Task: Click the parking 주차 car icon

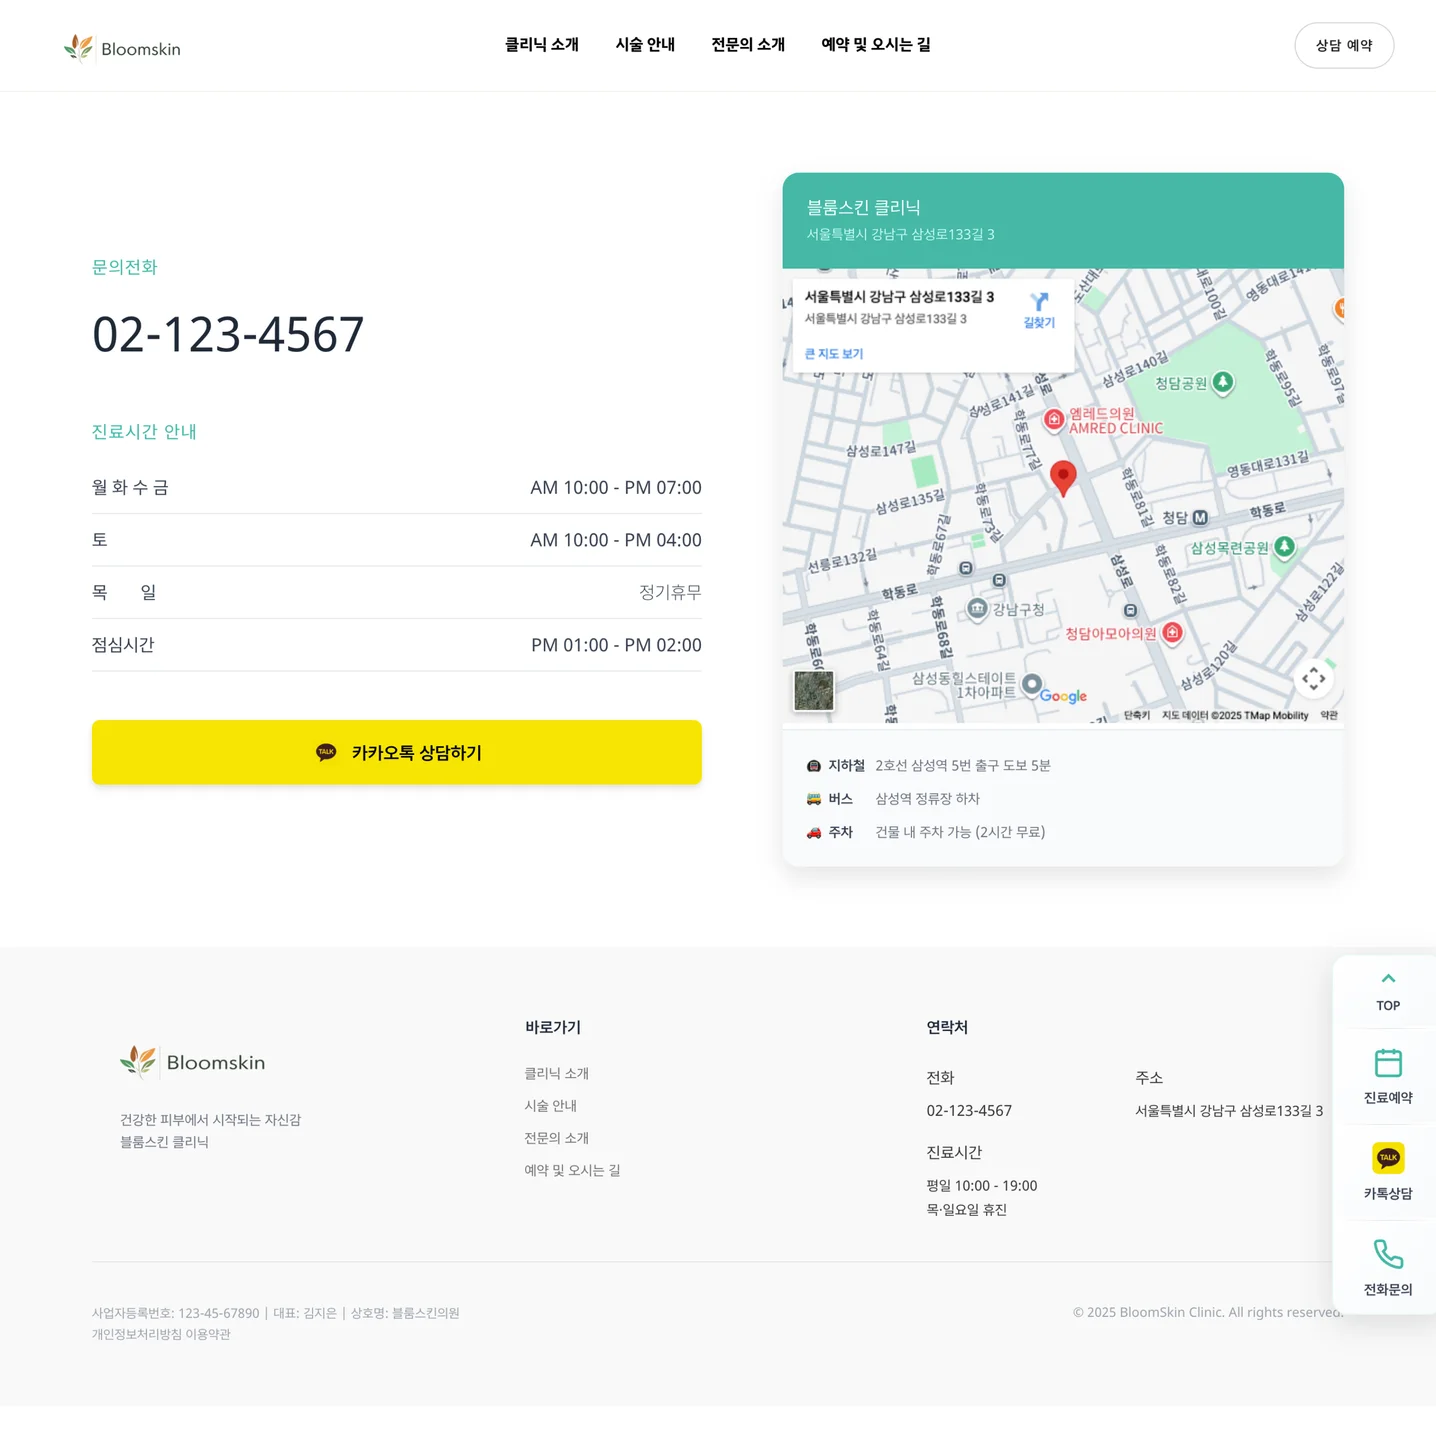Action: [813, 831]
